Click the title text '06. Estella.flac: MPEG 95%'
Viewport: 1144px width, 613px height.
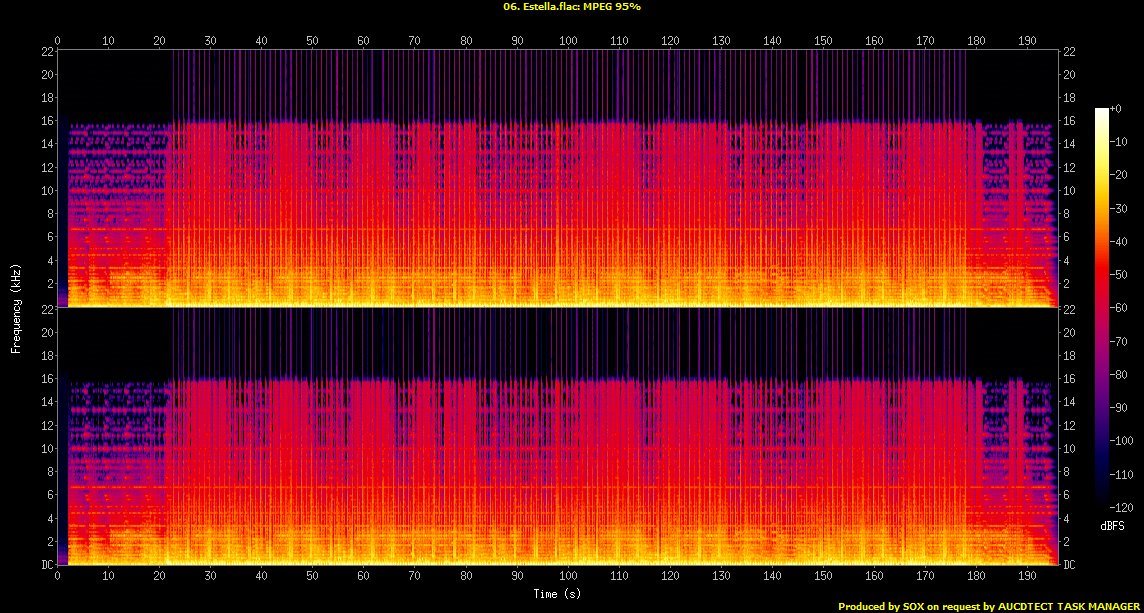click(571, 6)
